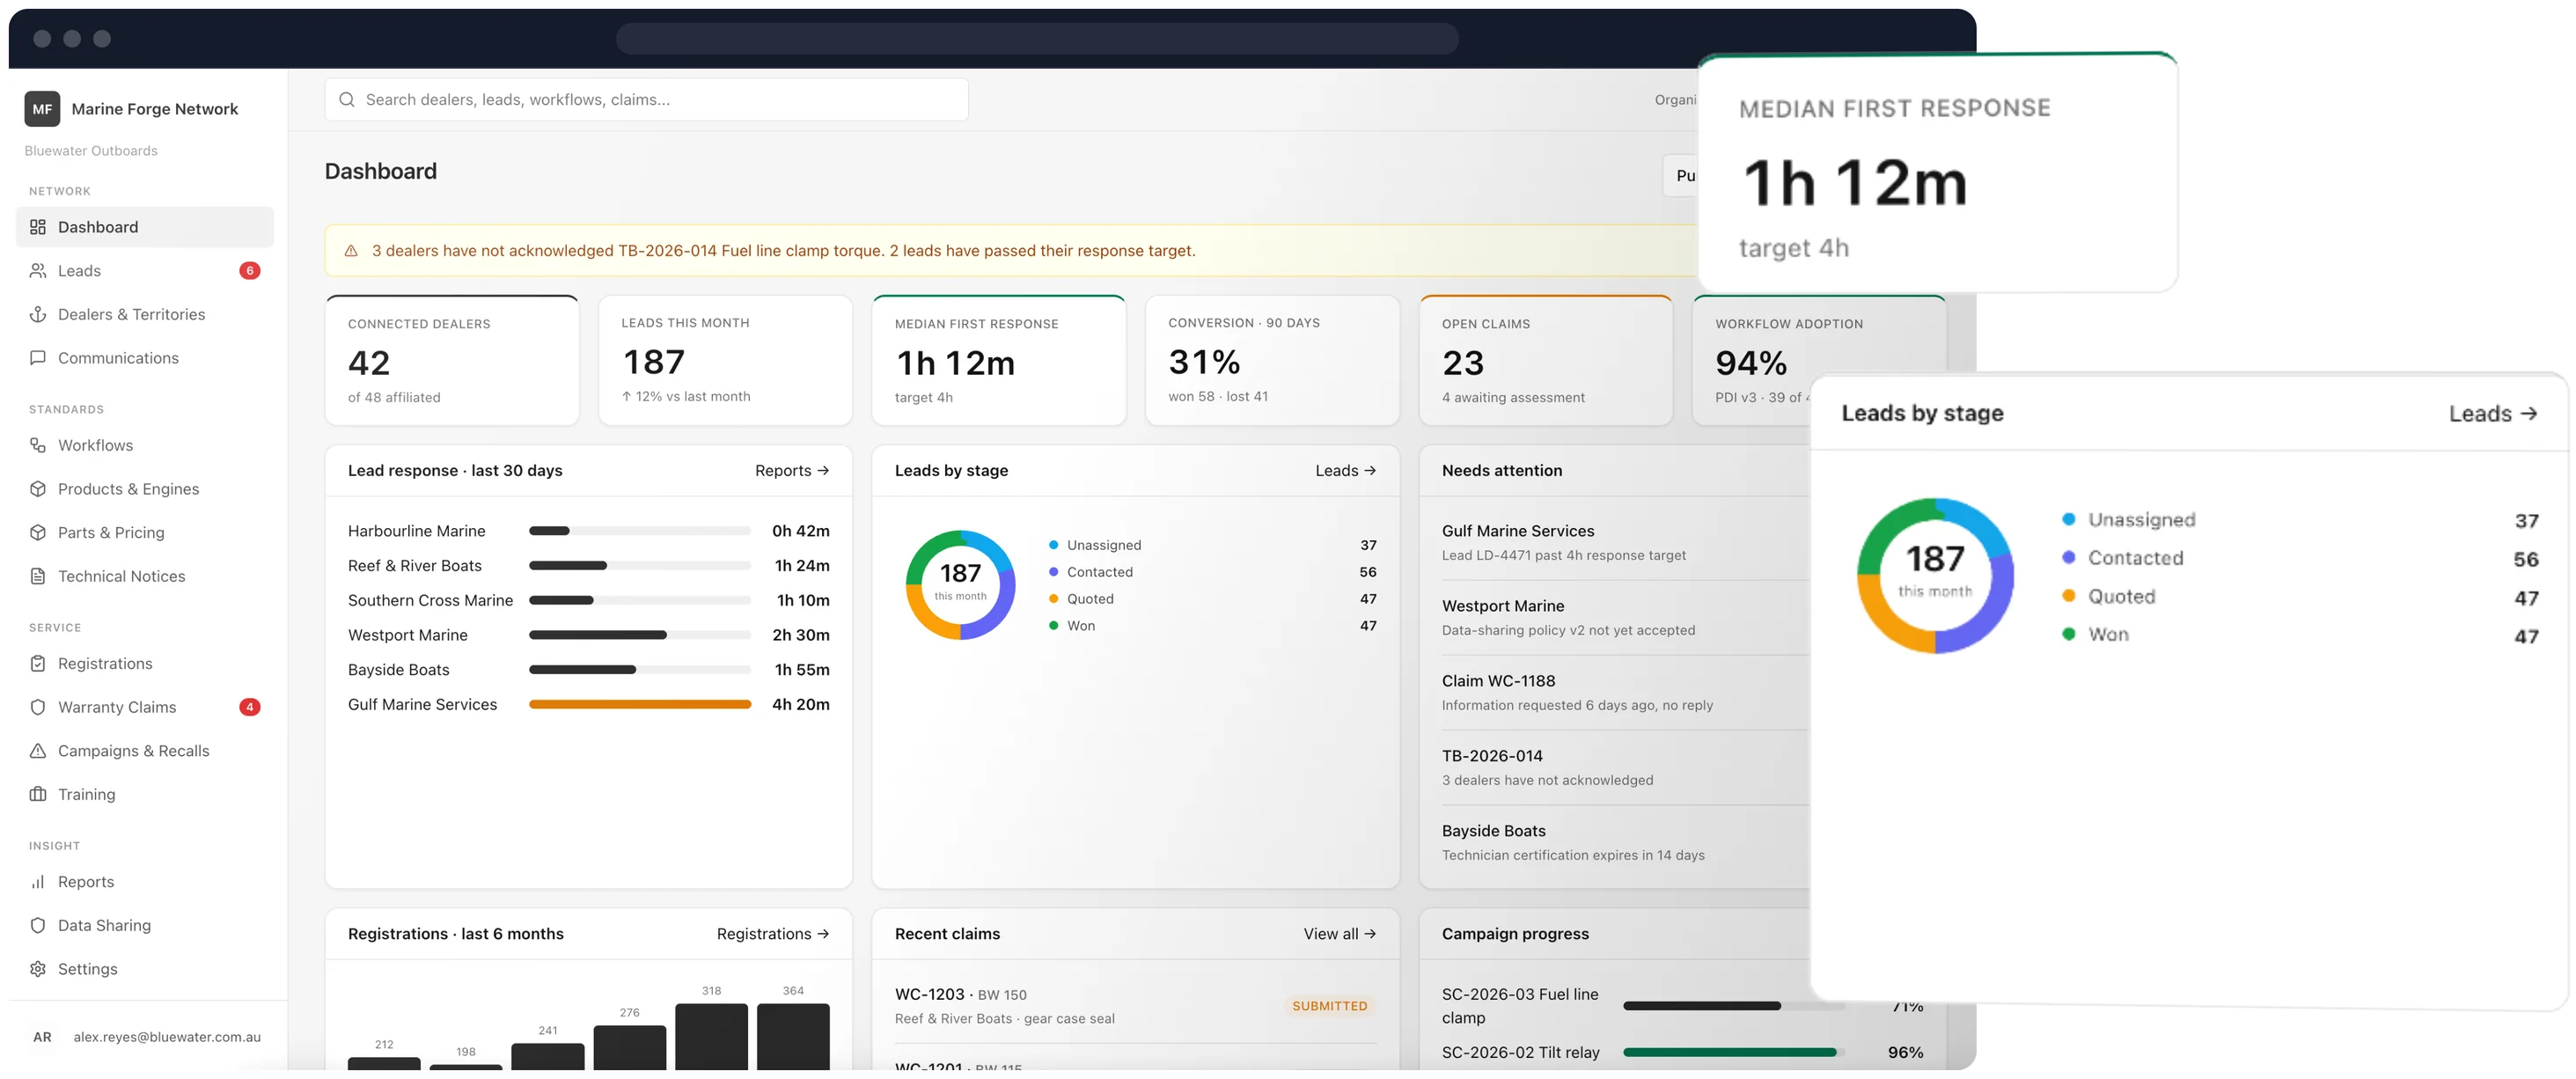Click the red 6 badge beside Leads
2576x1079 pixels.
[250, 271]
